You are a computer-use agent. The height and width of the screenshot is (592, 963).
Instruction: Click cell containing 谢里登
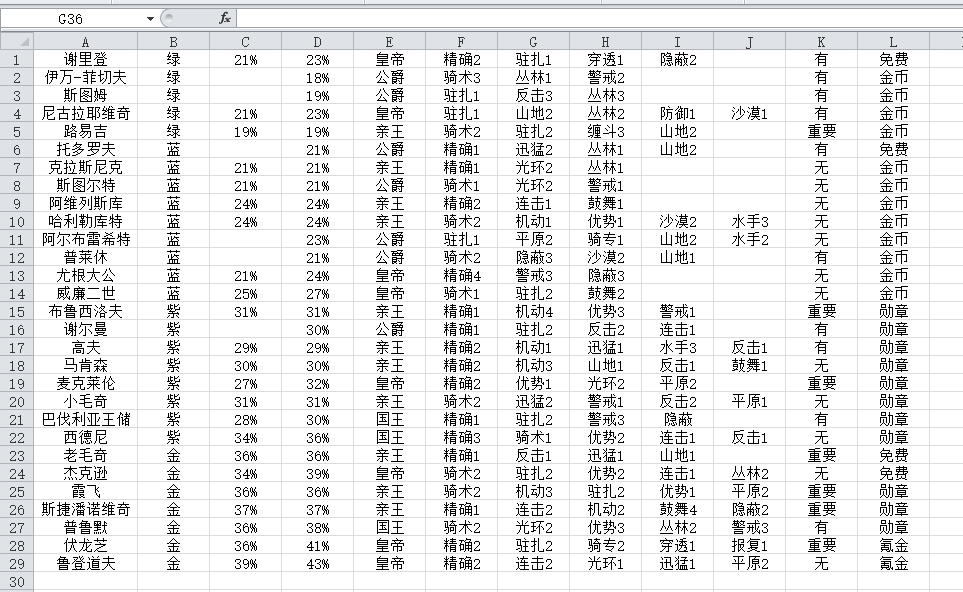point(85,59)
